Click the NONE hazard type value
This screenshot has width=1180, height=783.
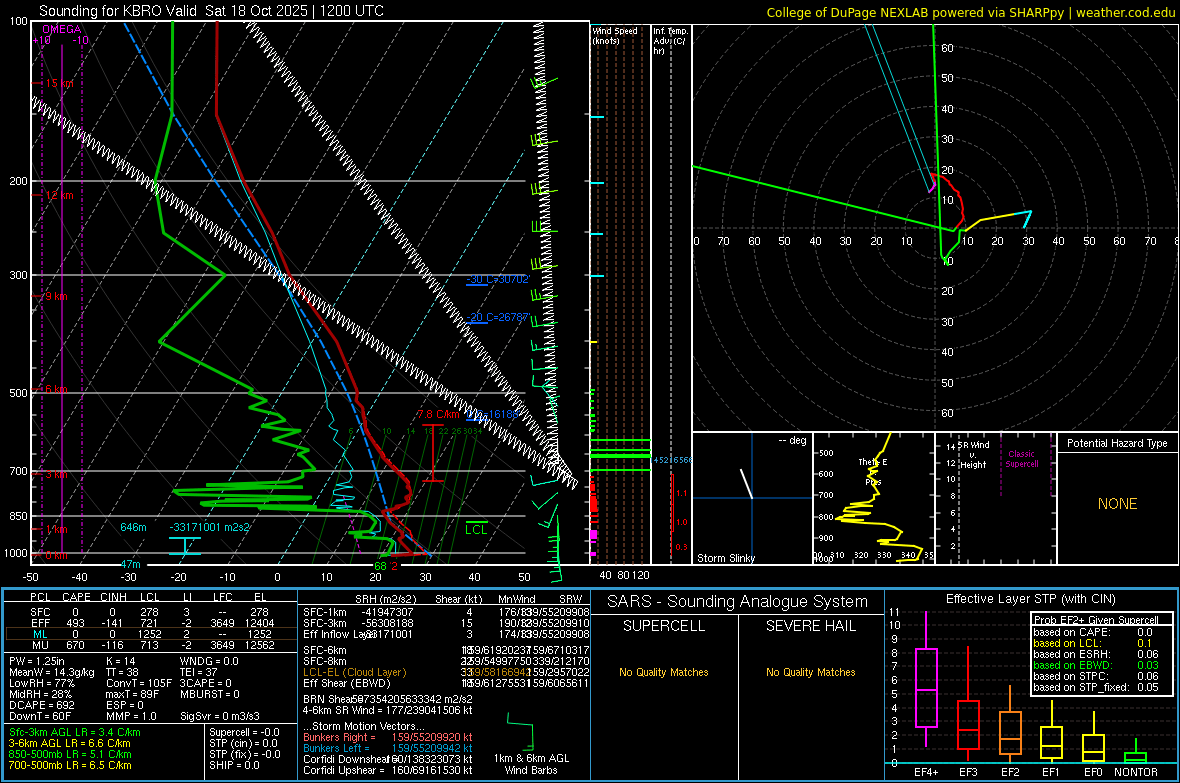tap(1117, 504)
